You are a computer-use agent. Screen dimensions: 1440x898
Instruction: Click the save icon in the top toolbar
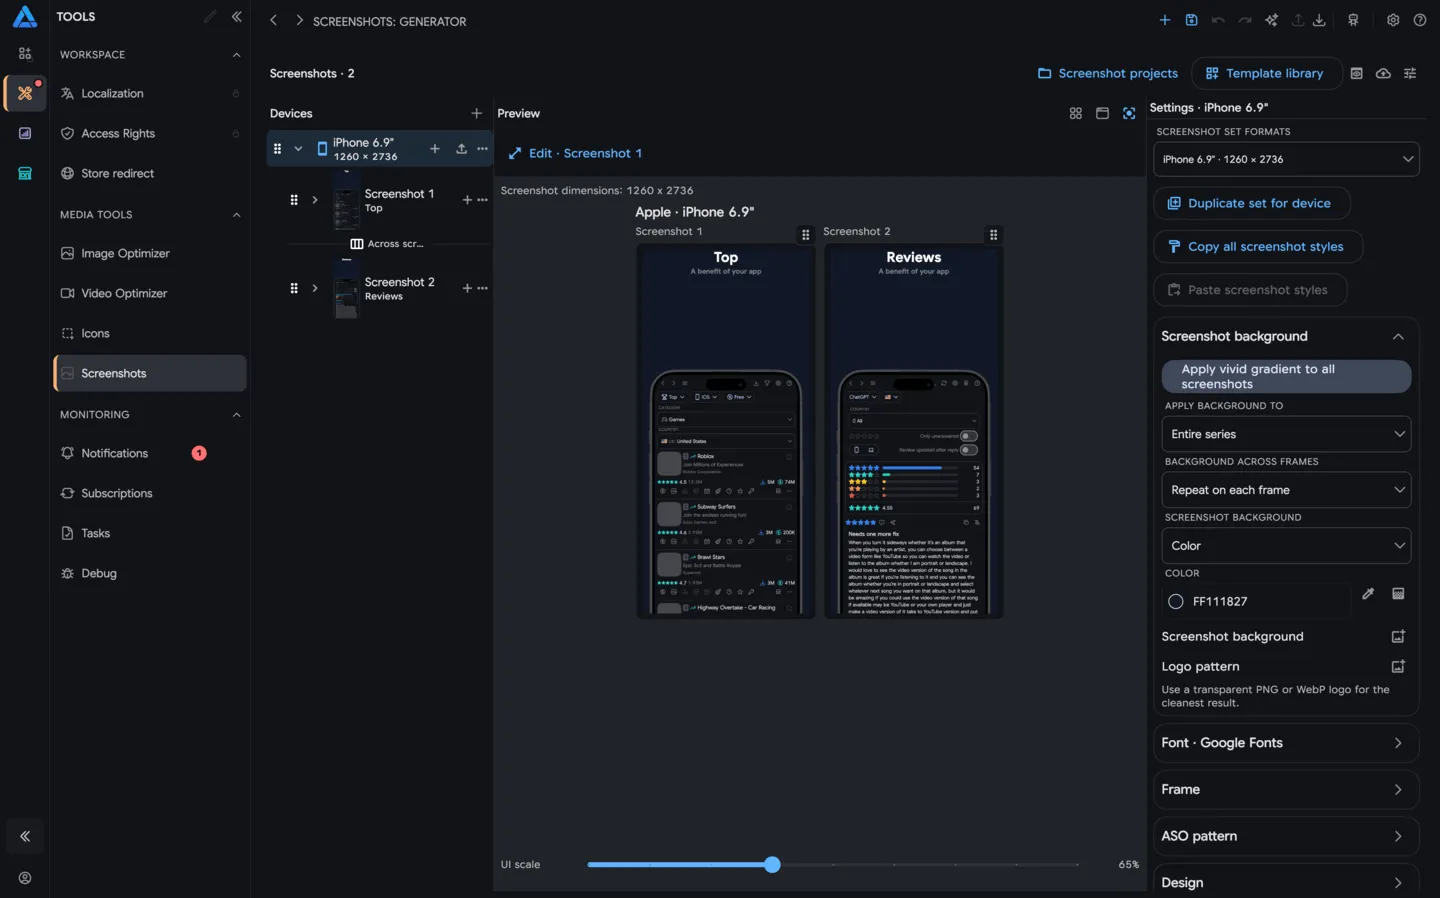point(1191,20)
